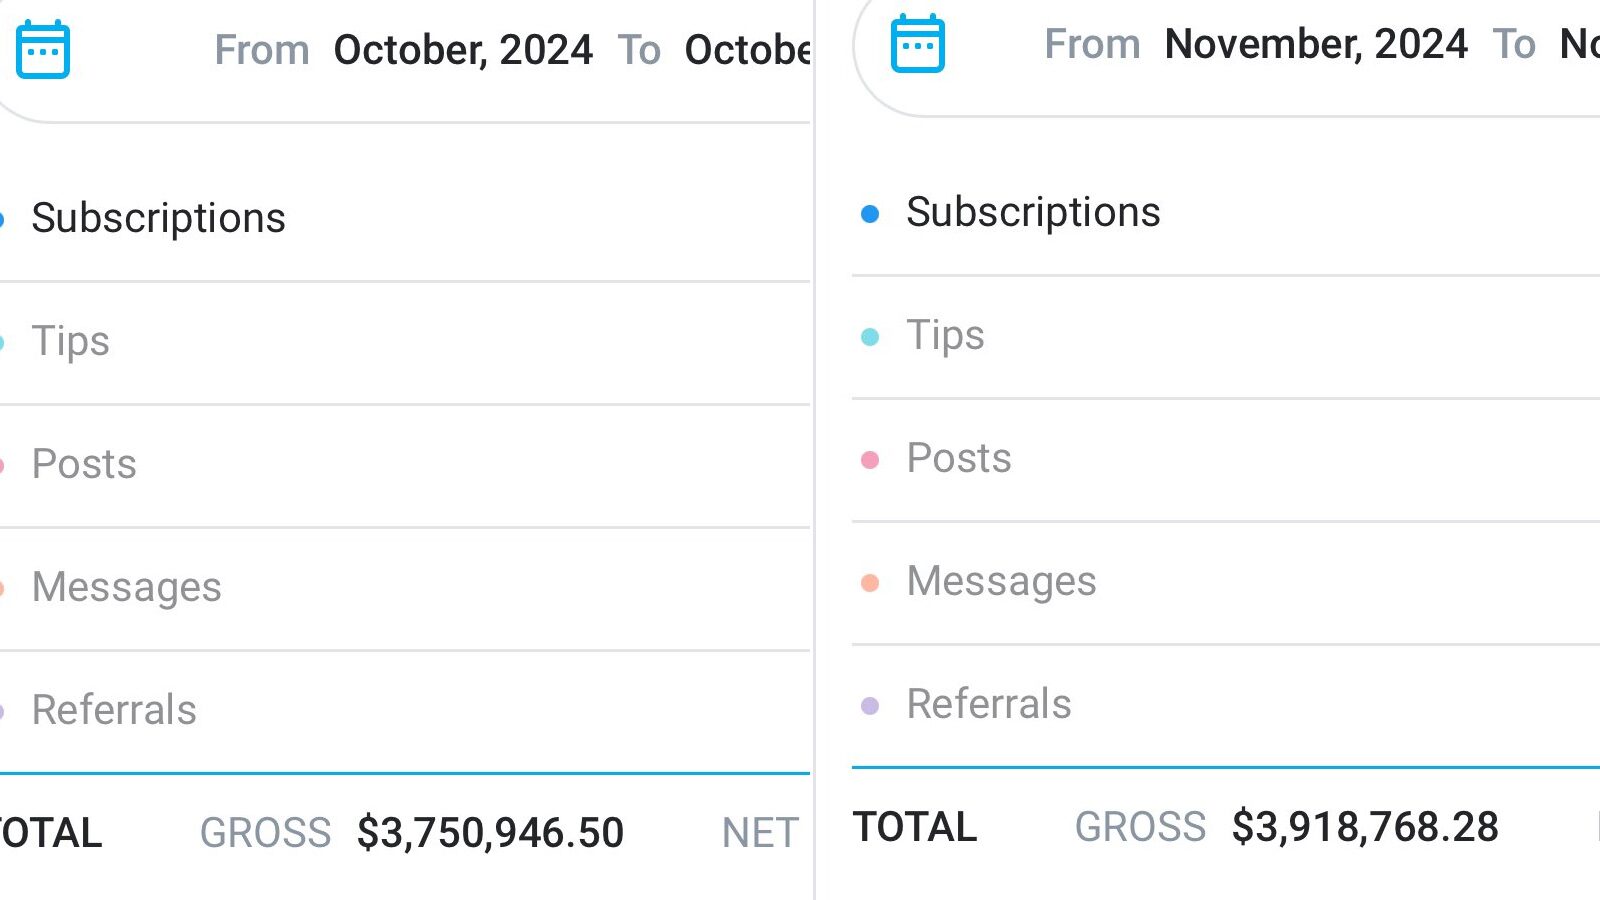Screen dimensions: 1600x900
Task: Click blue dot beside Subscriptions in November panel
Action: [x=870, y=214]
